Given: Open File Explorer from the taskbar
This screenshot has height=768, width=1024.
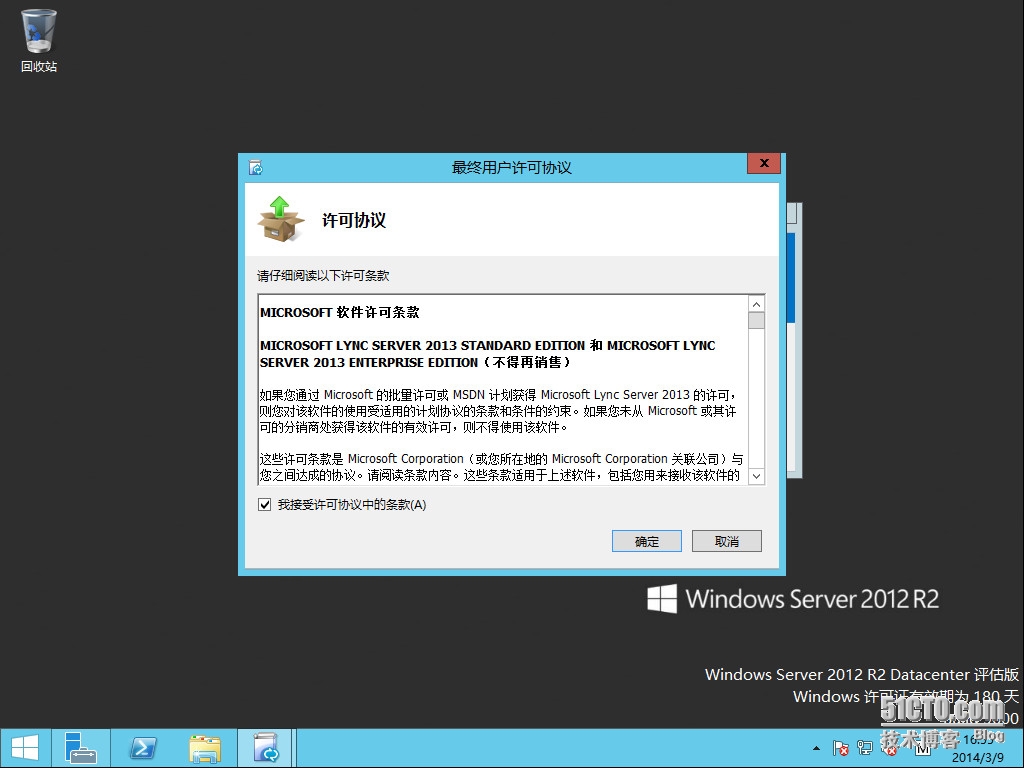Looking at the screenshot, I should coord(205,748).
